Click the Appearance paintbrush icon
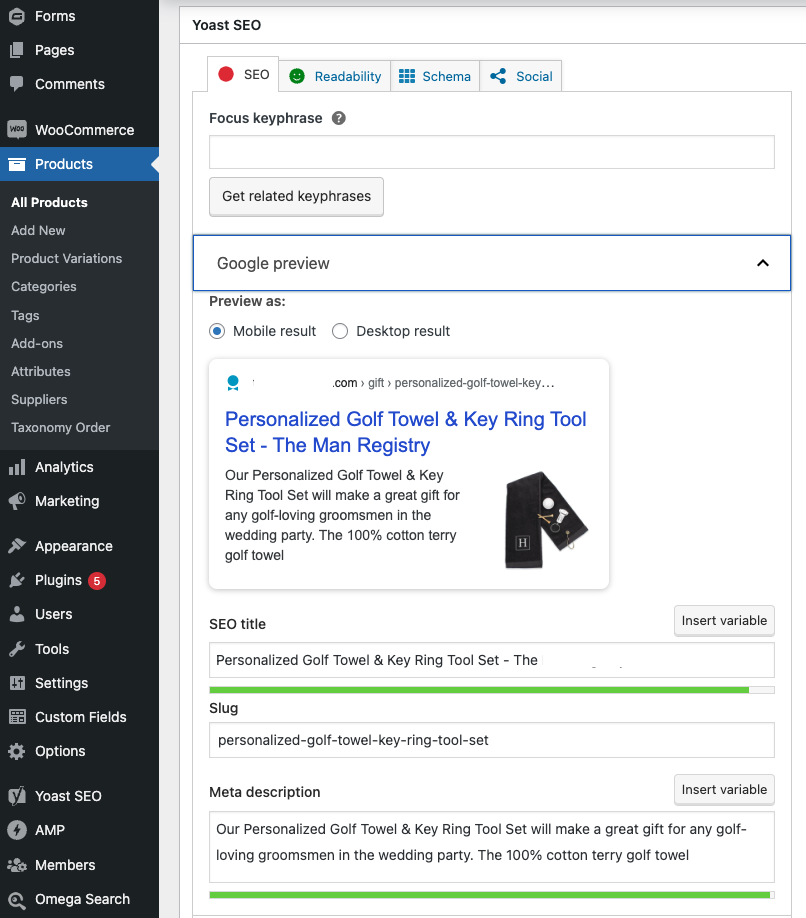 [17, 546]
